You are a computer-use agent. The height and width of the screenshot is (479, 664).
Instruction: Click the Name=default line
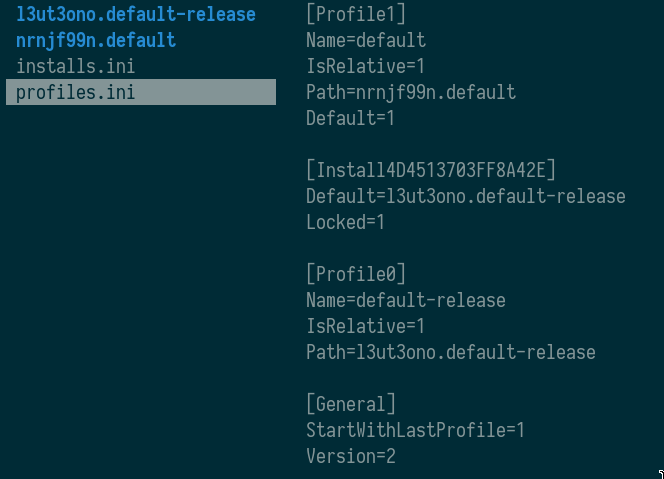coord(366,41)
